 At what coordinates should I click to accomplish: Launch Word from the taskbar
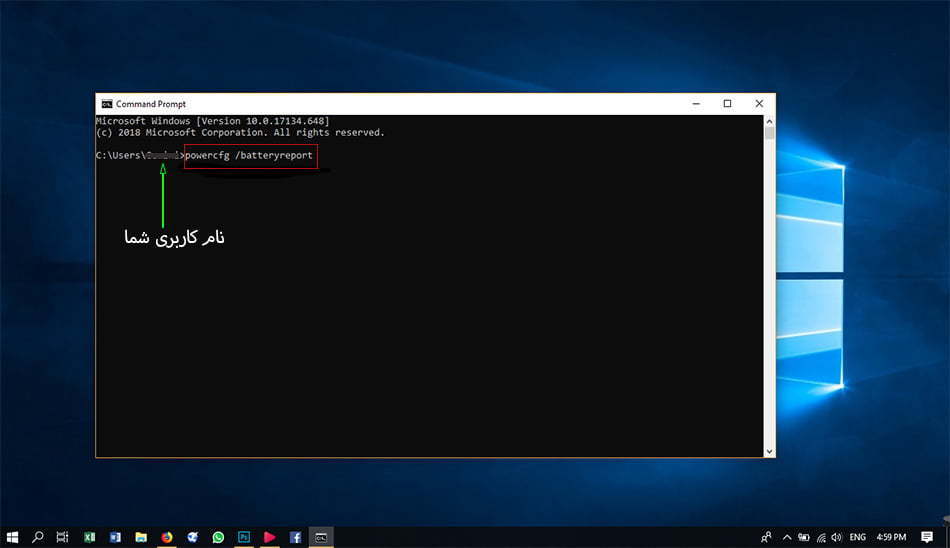(x=115, y=537)
